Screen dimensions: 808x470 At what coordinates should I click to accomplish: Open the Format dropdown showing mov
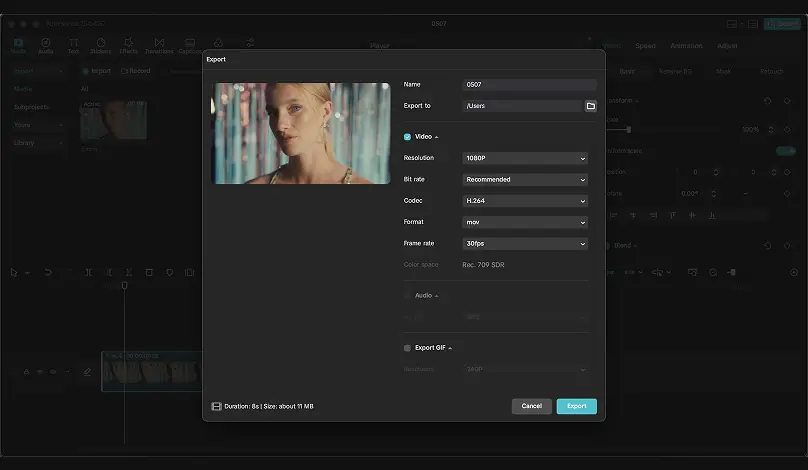point(525,222)
